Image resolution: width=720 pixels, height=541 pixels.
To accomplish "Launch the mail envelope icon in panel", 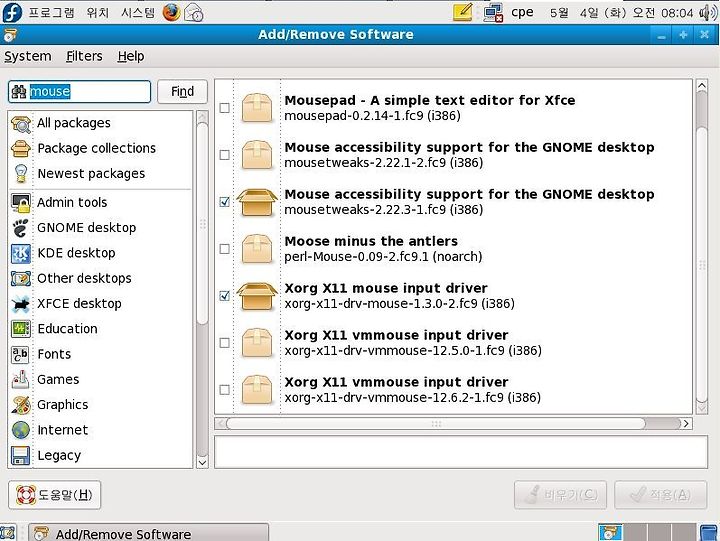I will tap(194, 12).
